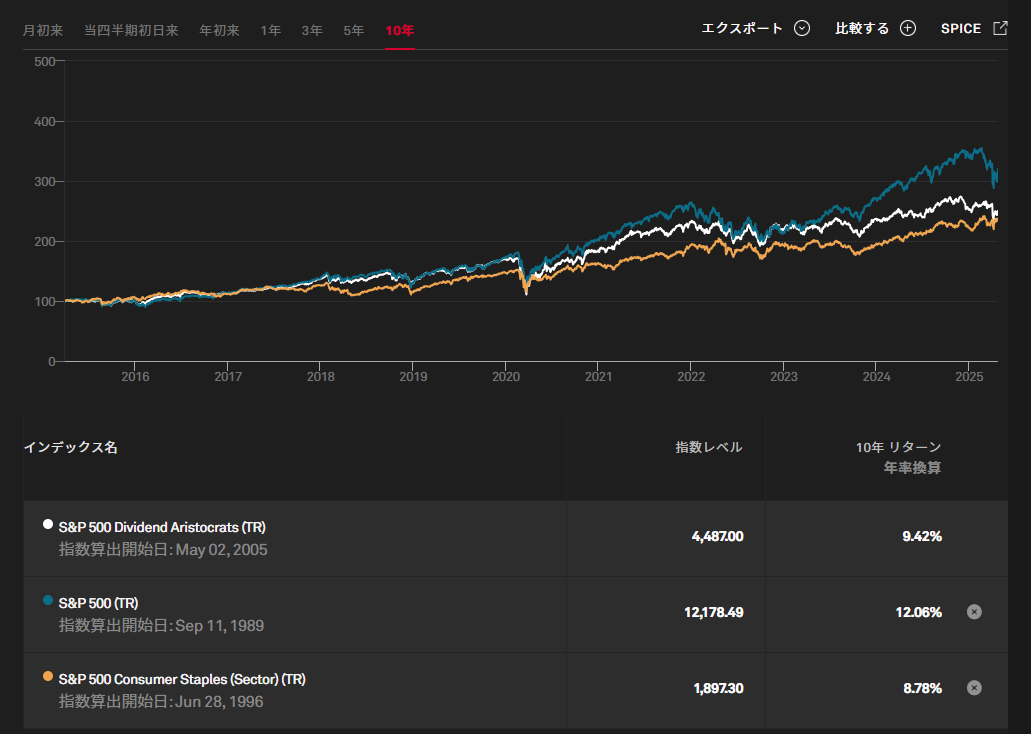Image resolution: width=1031 pixels, height=734 pixels.
Task: Click the 300 y-axis label
Action: pyautogui.click(x=45, y=182)
